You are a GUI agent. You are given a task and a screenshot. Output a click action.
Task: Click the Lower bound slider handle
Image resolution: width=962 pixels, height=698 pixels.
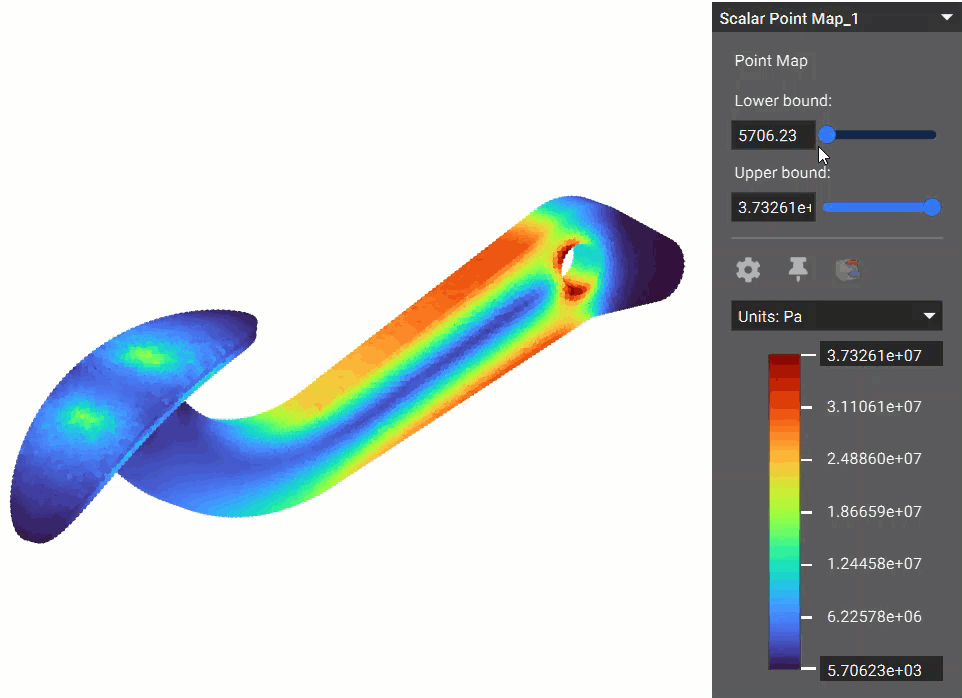[827, 135]
